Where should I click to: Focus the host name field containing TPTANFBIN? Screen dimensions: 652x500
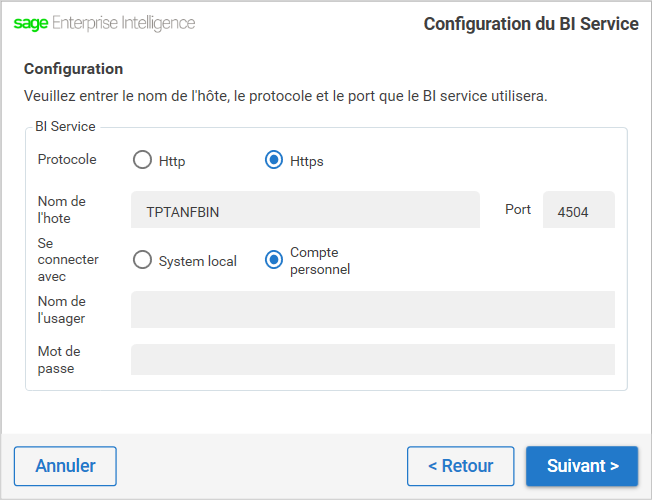(x=305, y=210)
